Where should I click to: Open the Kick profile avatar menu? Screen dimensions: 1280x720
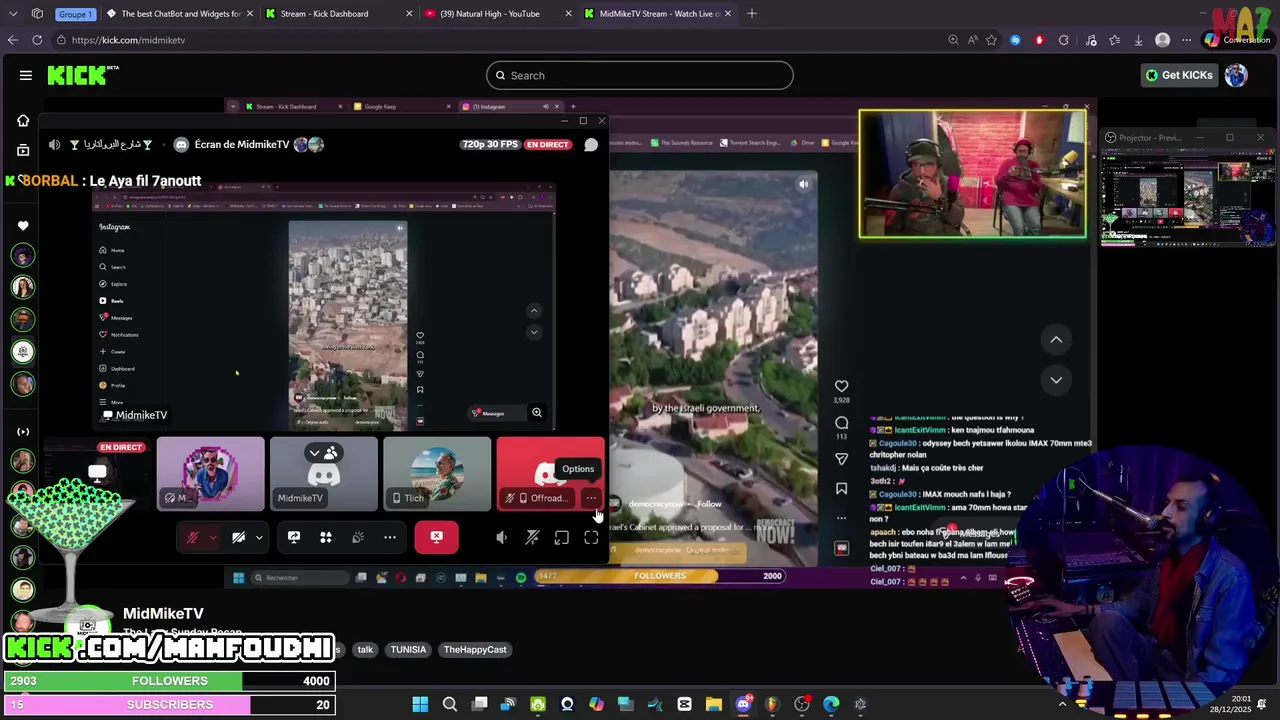click(x=1236, y=75)
